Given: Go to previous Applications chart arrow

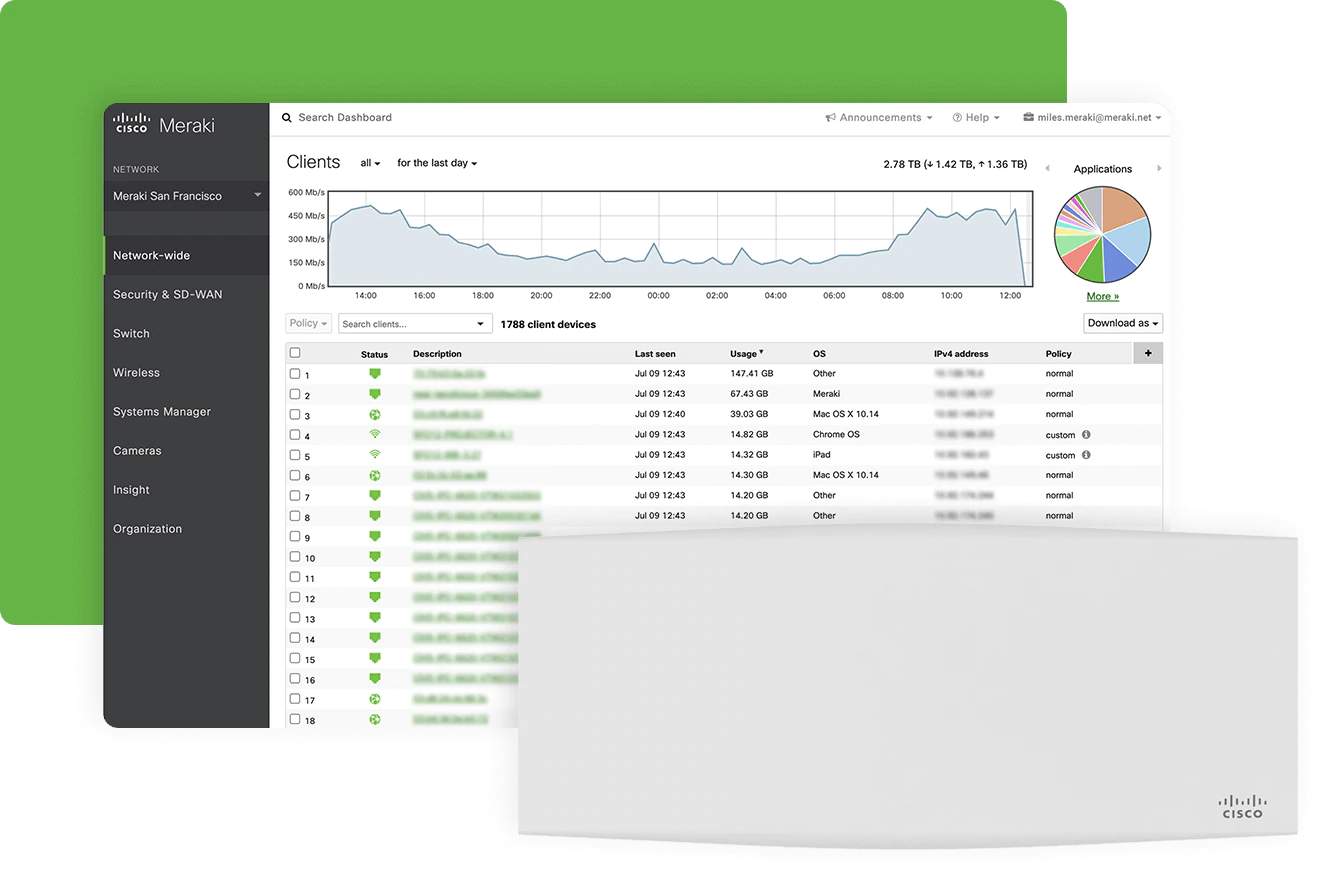Looking at the screenshot, I should click(1047, 169).
